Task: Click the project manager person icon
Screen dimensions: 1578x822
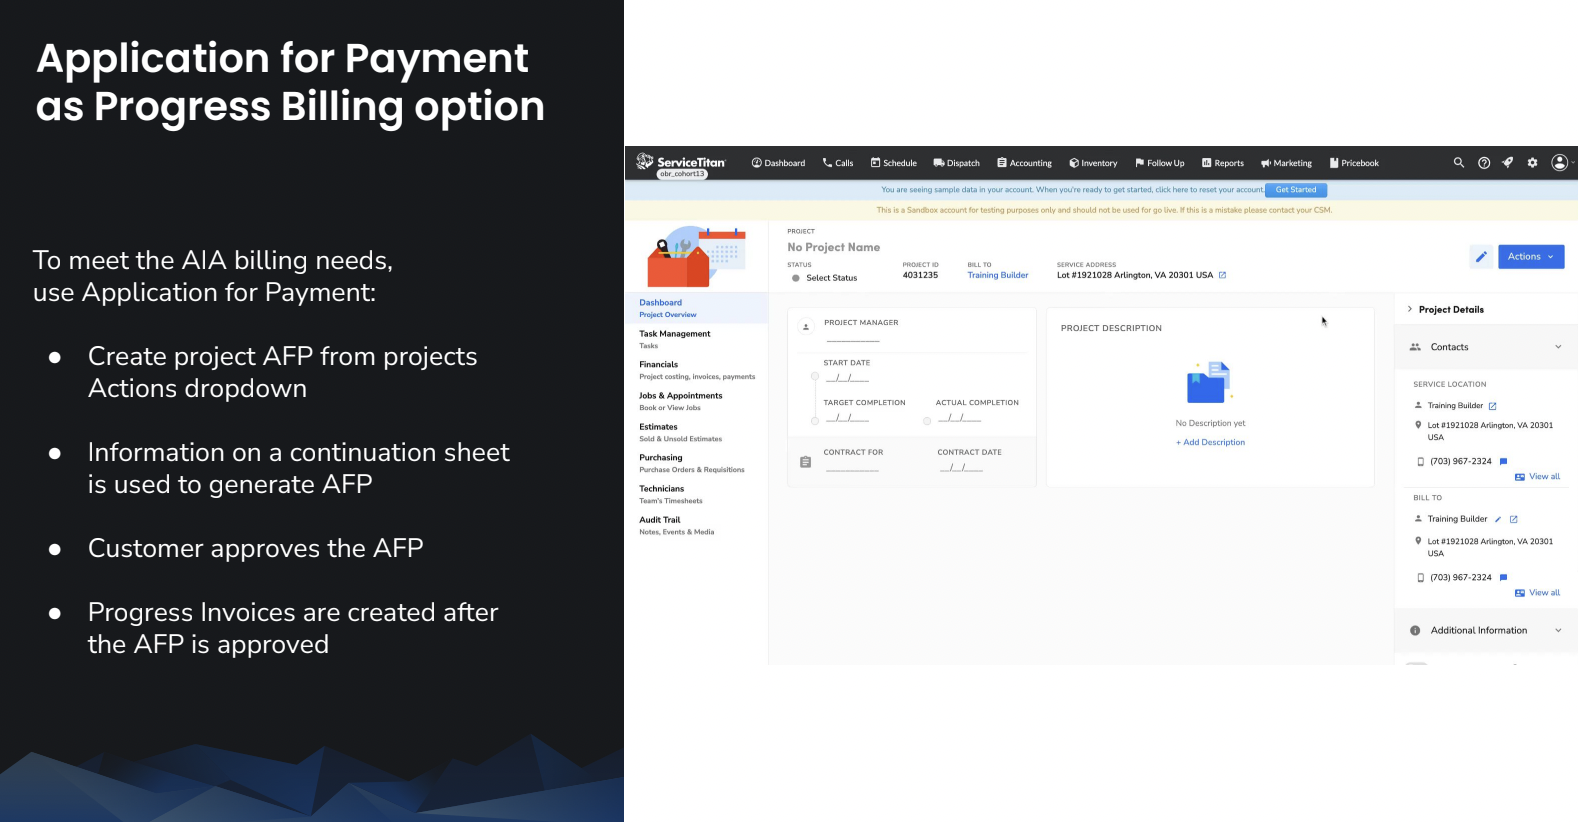Action: point(806,327)
